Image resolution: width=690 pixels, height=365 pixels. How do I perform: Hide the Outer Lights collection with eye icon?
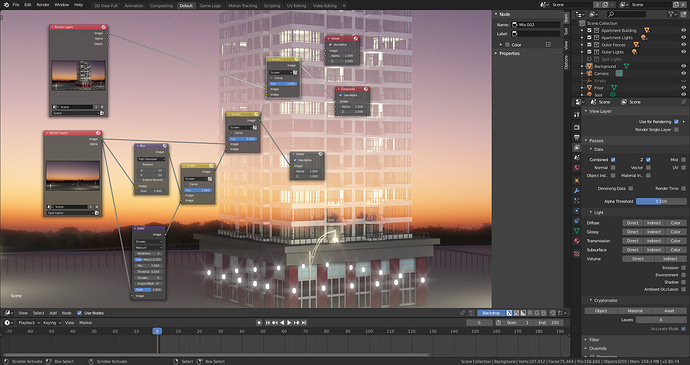[x=683, y=52]
